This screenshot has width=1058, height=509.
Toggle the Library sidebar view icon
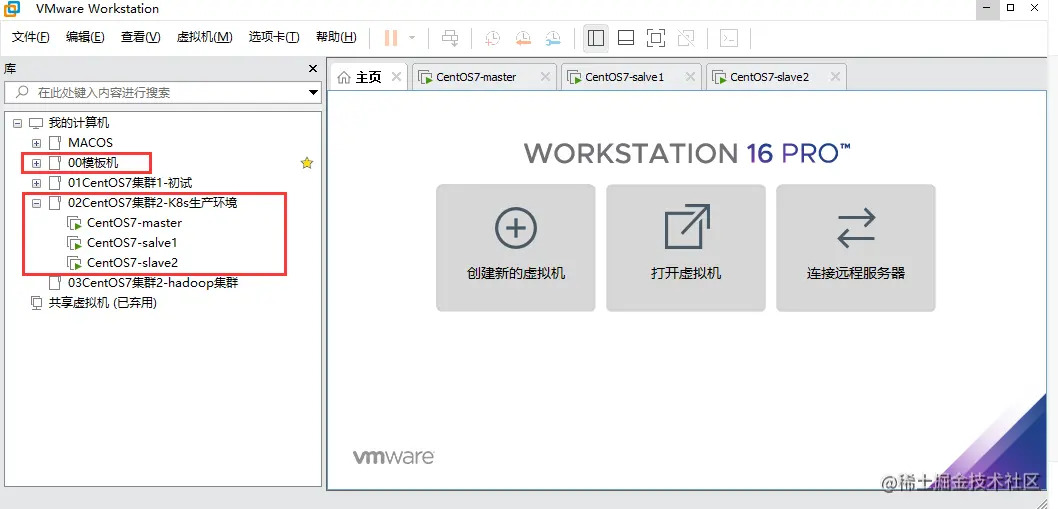596,38
